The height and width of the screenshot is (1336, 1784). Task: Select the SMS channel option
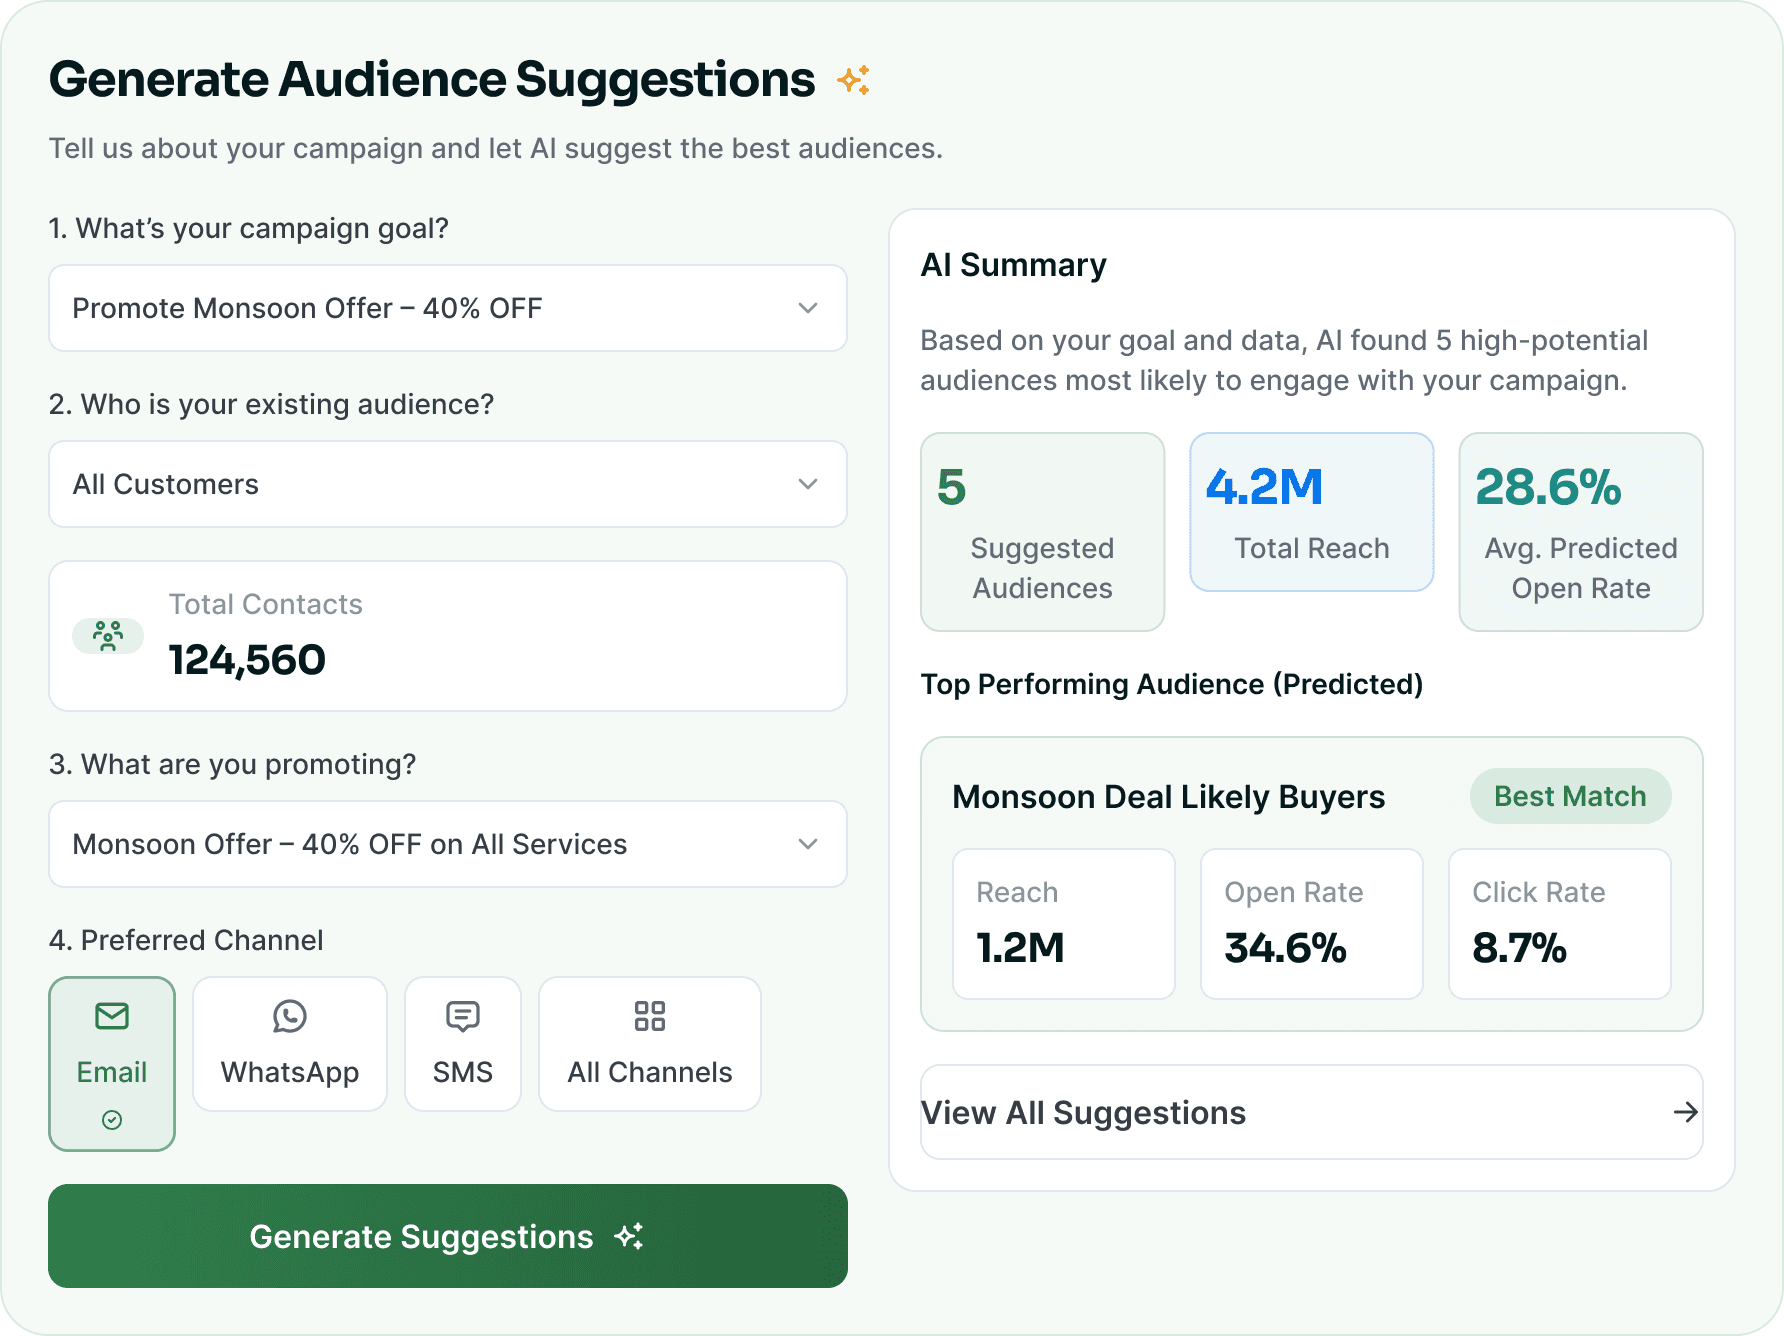[463, 1044]
